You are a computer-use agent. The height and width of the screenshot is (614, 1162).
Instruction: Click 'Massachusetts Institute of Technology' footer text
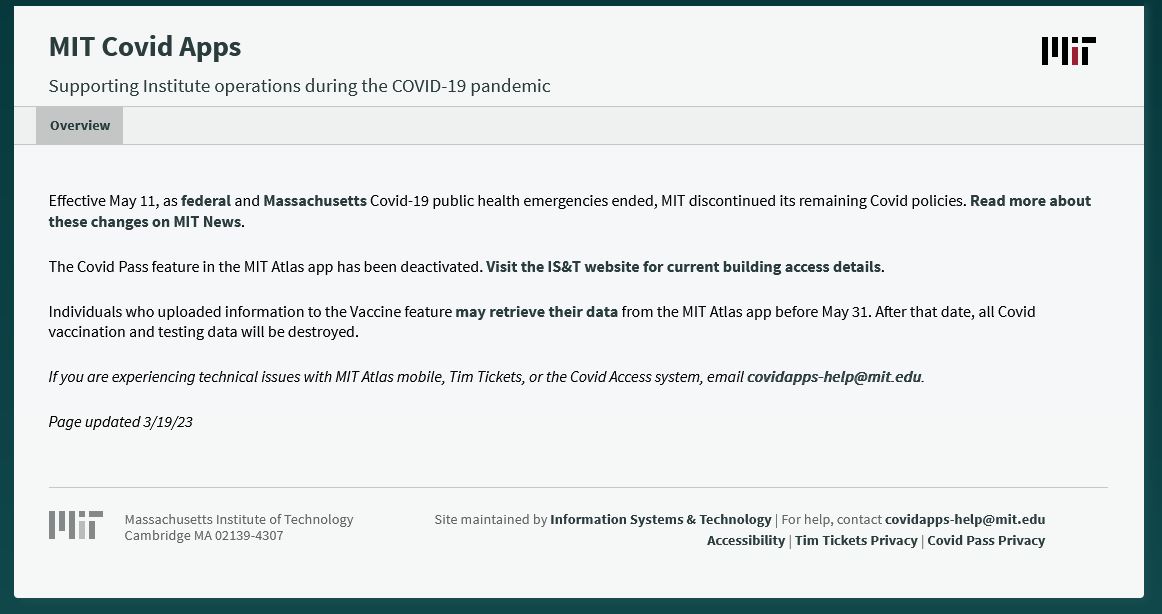239,519
